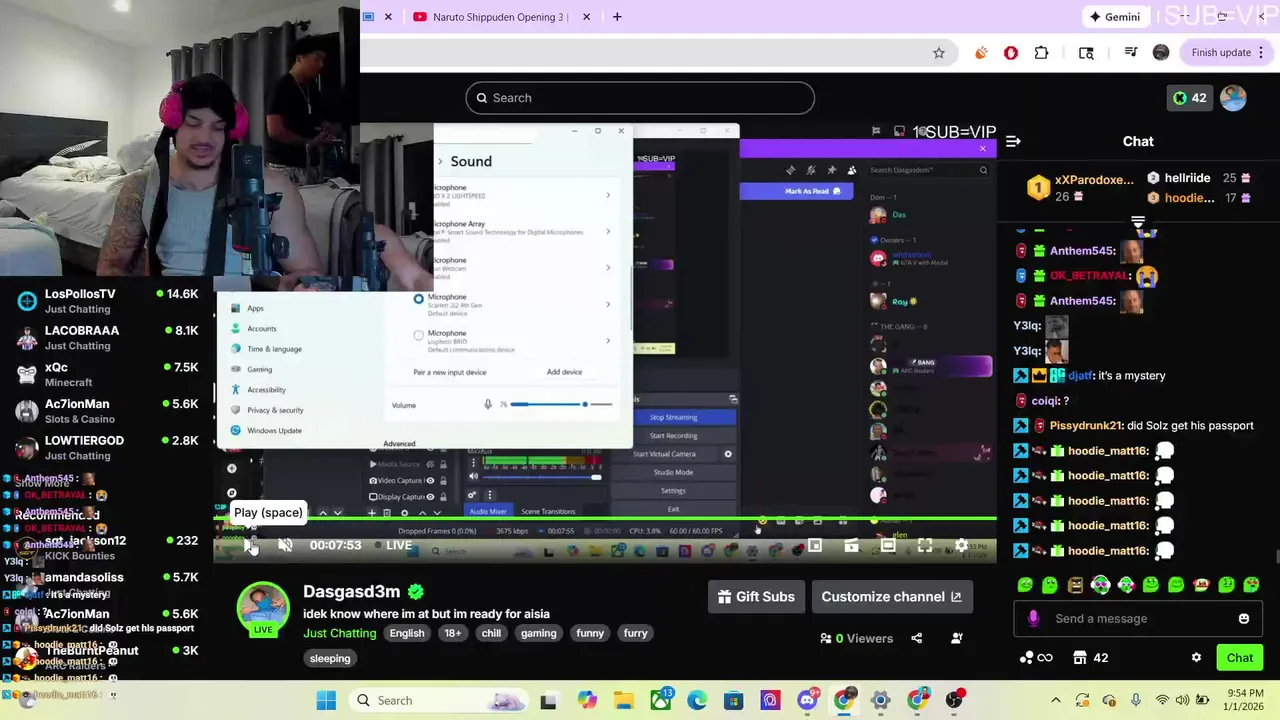Unmute the stream player volume
Screen dimensions: 1280x720
tap(285, 545)
